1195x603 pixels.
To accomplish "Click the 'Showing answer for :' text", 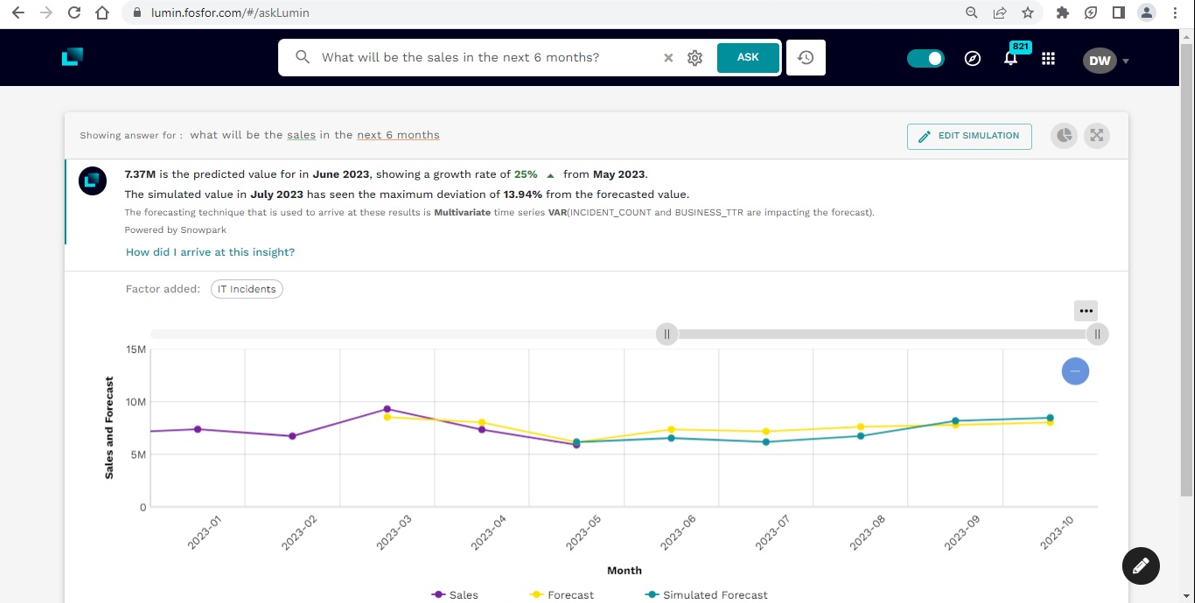I will pos(131,136).
